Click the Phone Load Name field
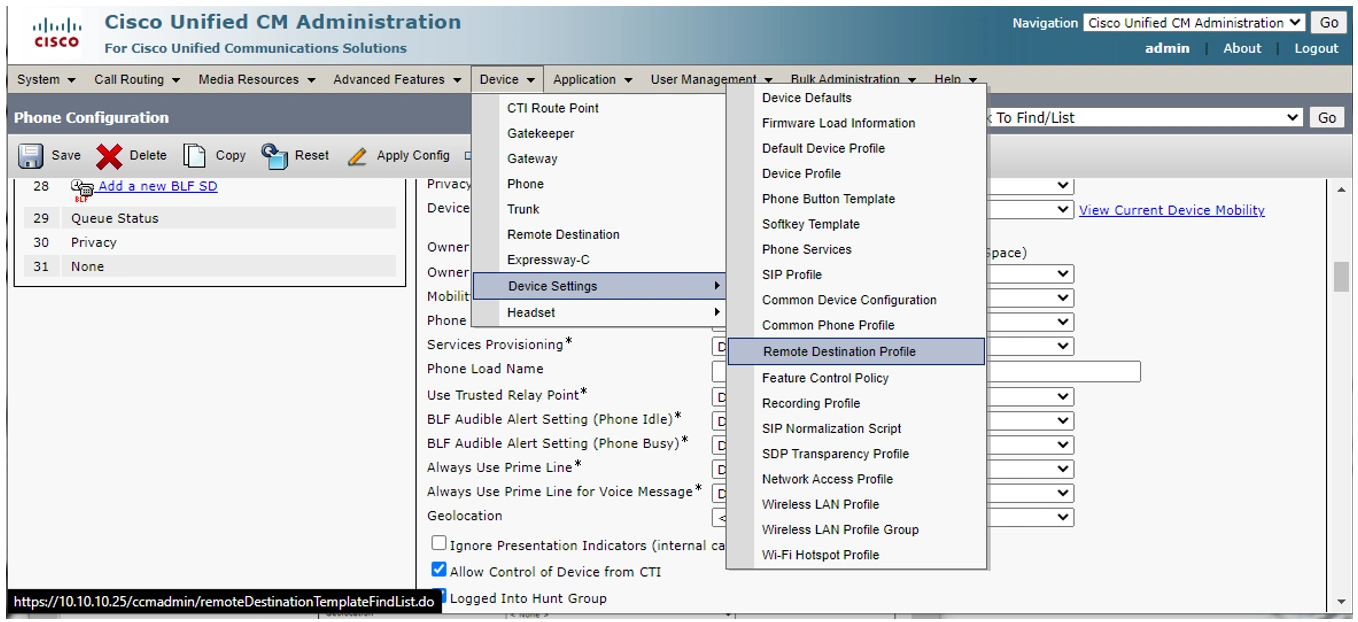Viewport: 1358px width, 622px height. 926,371
